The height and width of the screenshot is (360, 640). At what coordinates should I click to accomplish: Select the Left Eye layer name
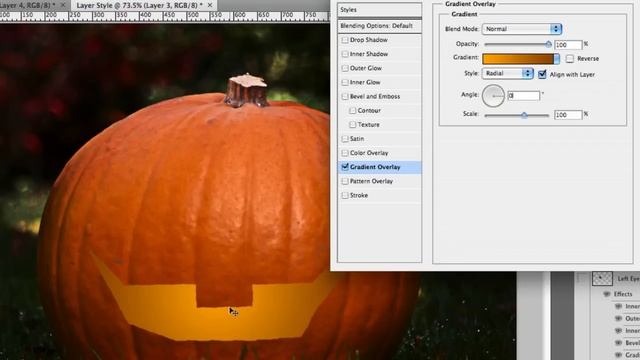tap(629, 279)
